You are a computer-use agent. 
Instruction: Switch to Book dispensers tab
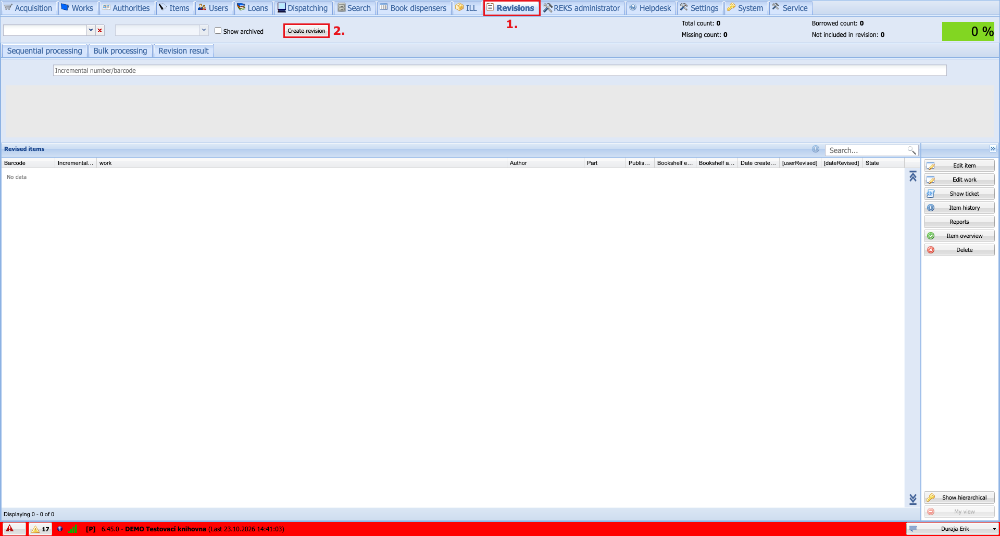coord(413,8)
